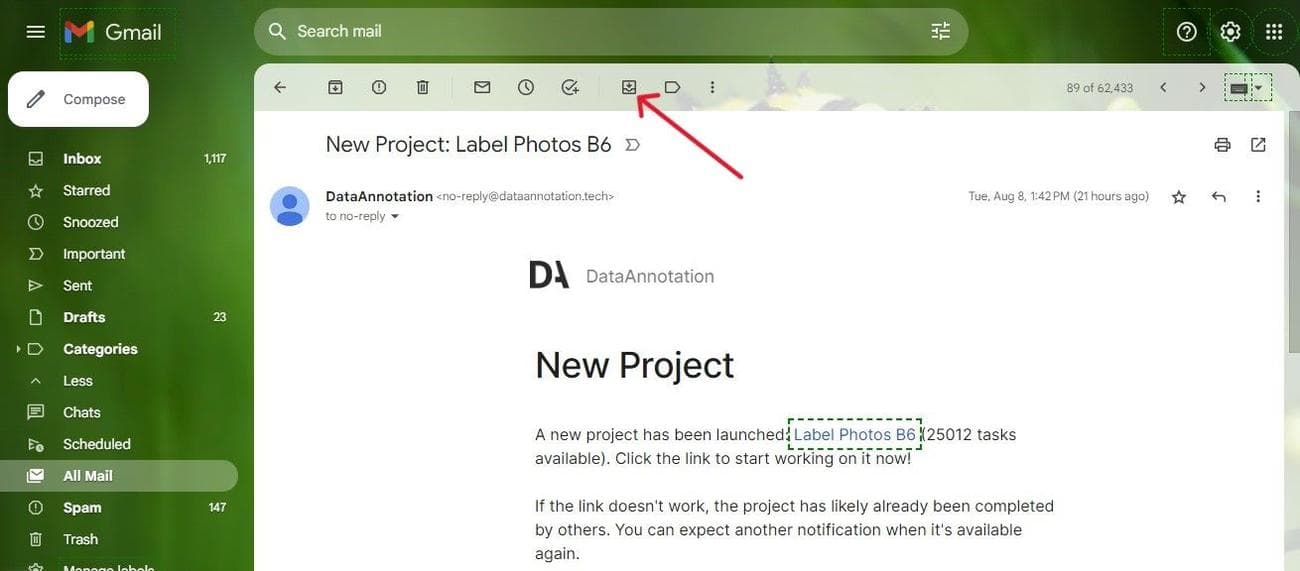Expand the Categories label group
This screenshot has width=1300, height=571.
(18, 349)
